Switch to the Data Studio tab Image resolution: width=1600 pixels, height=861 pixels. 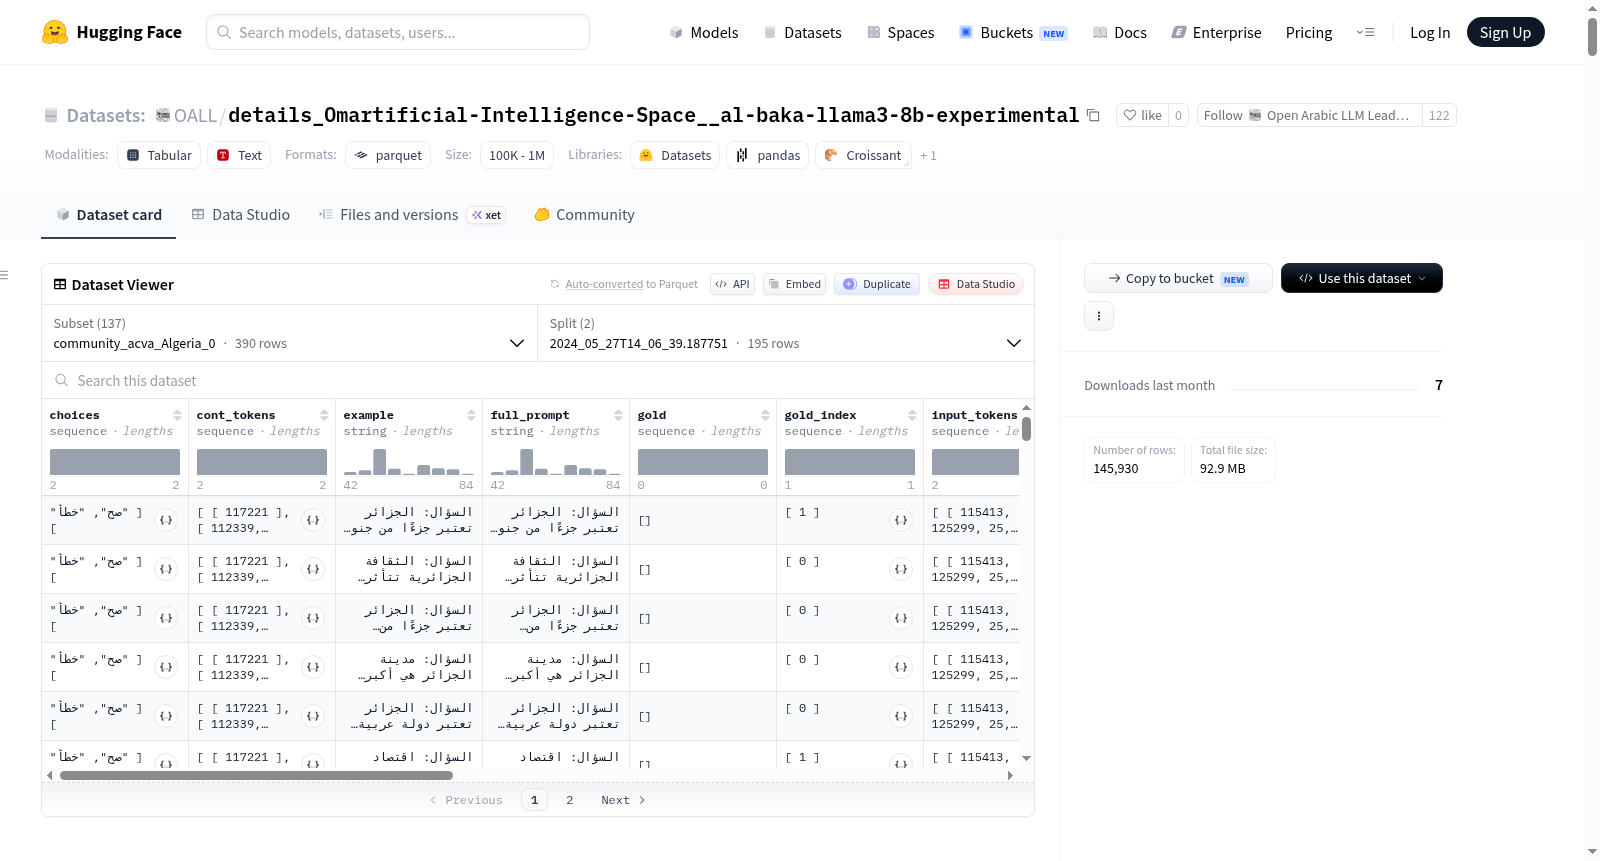tap(241, 215)
